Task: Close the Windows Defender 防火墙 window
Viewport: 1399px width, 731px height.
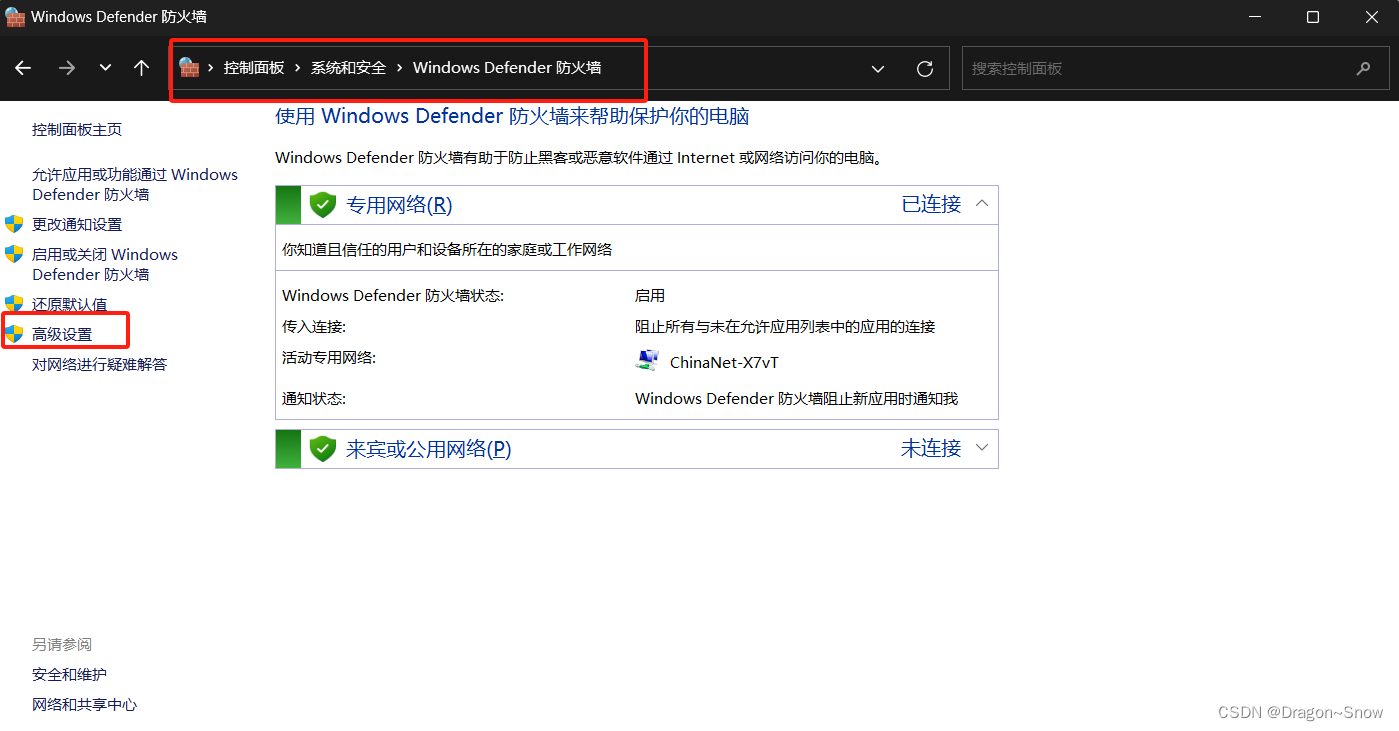Action: pyautogui.click(x=1371, y=17)
